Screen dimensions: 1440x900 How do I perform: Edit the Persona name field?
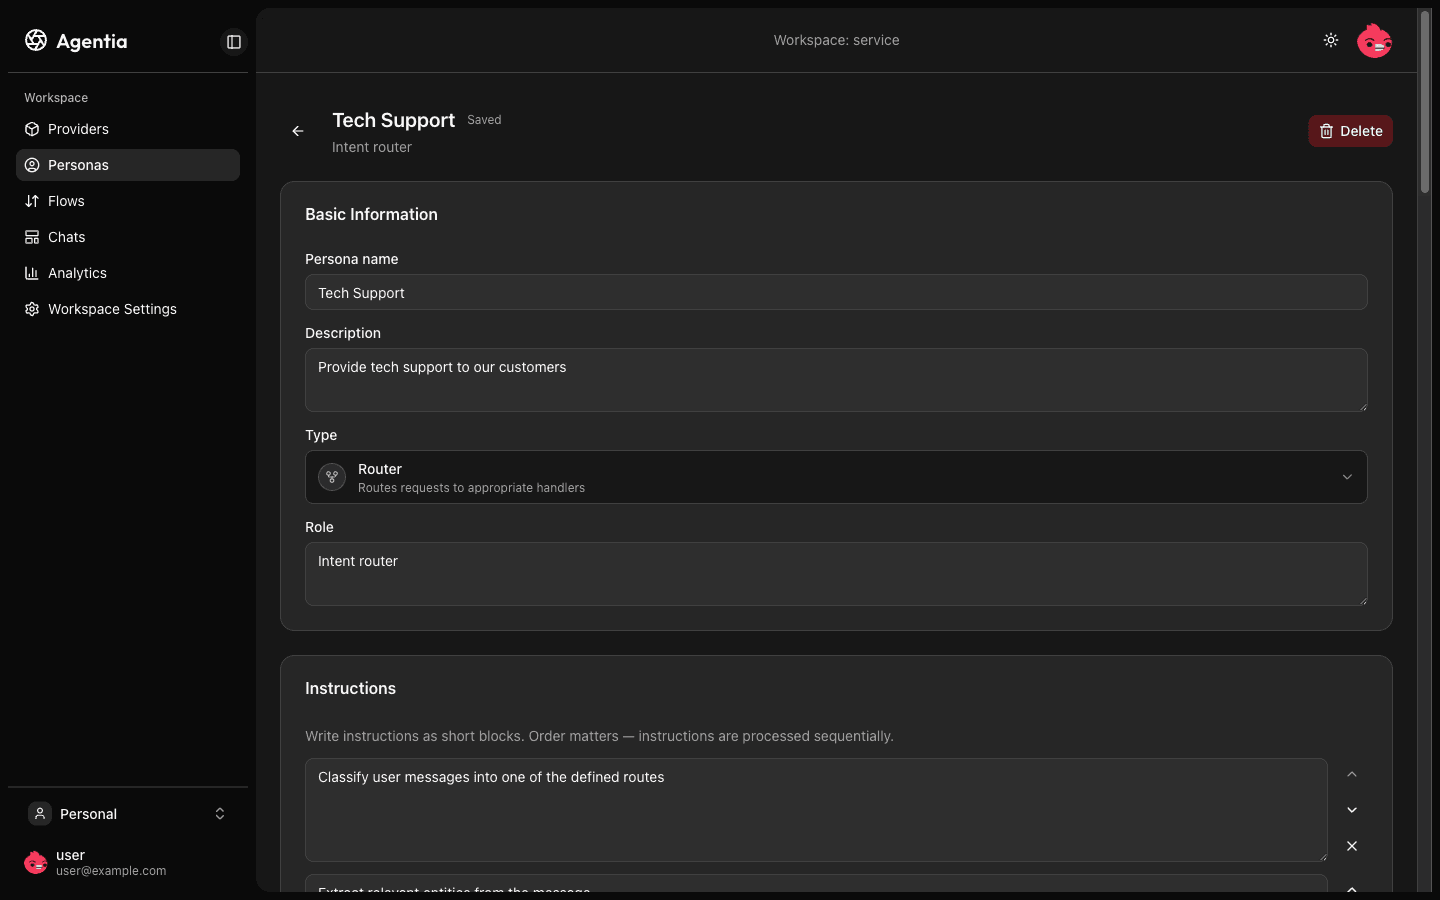pos(836,292)
